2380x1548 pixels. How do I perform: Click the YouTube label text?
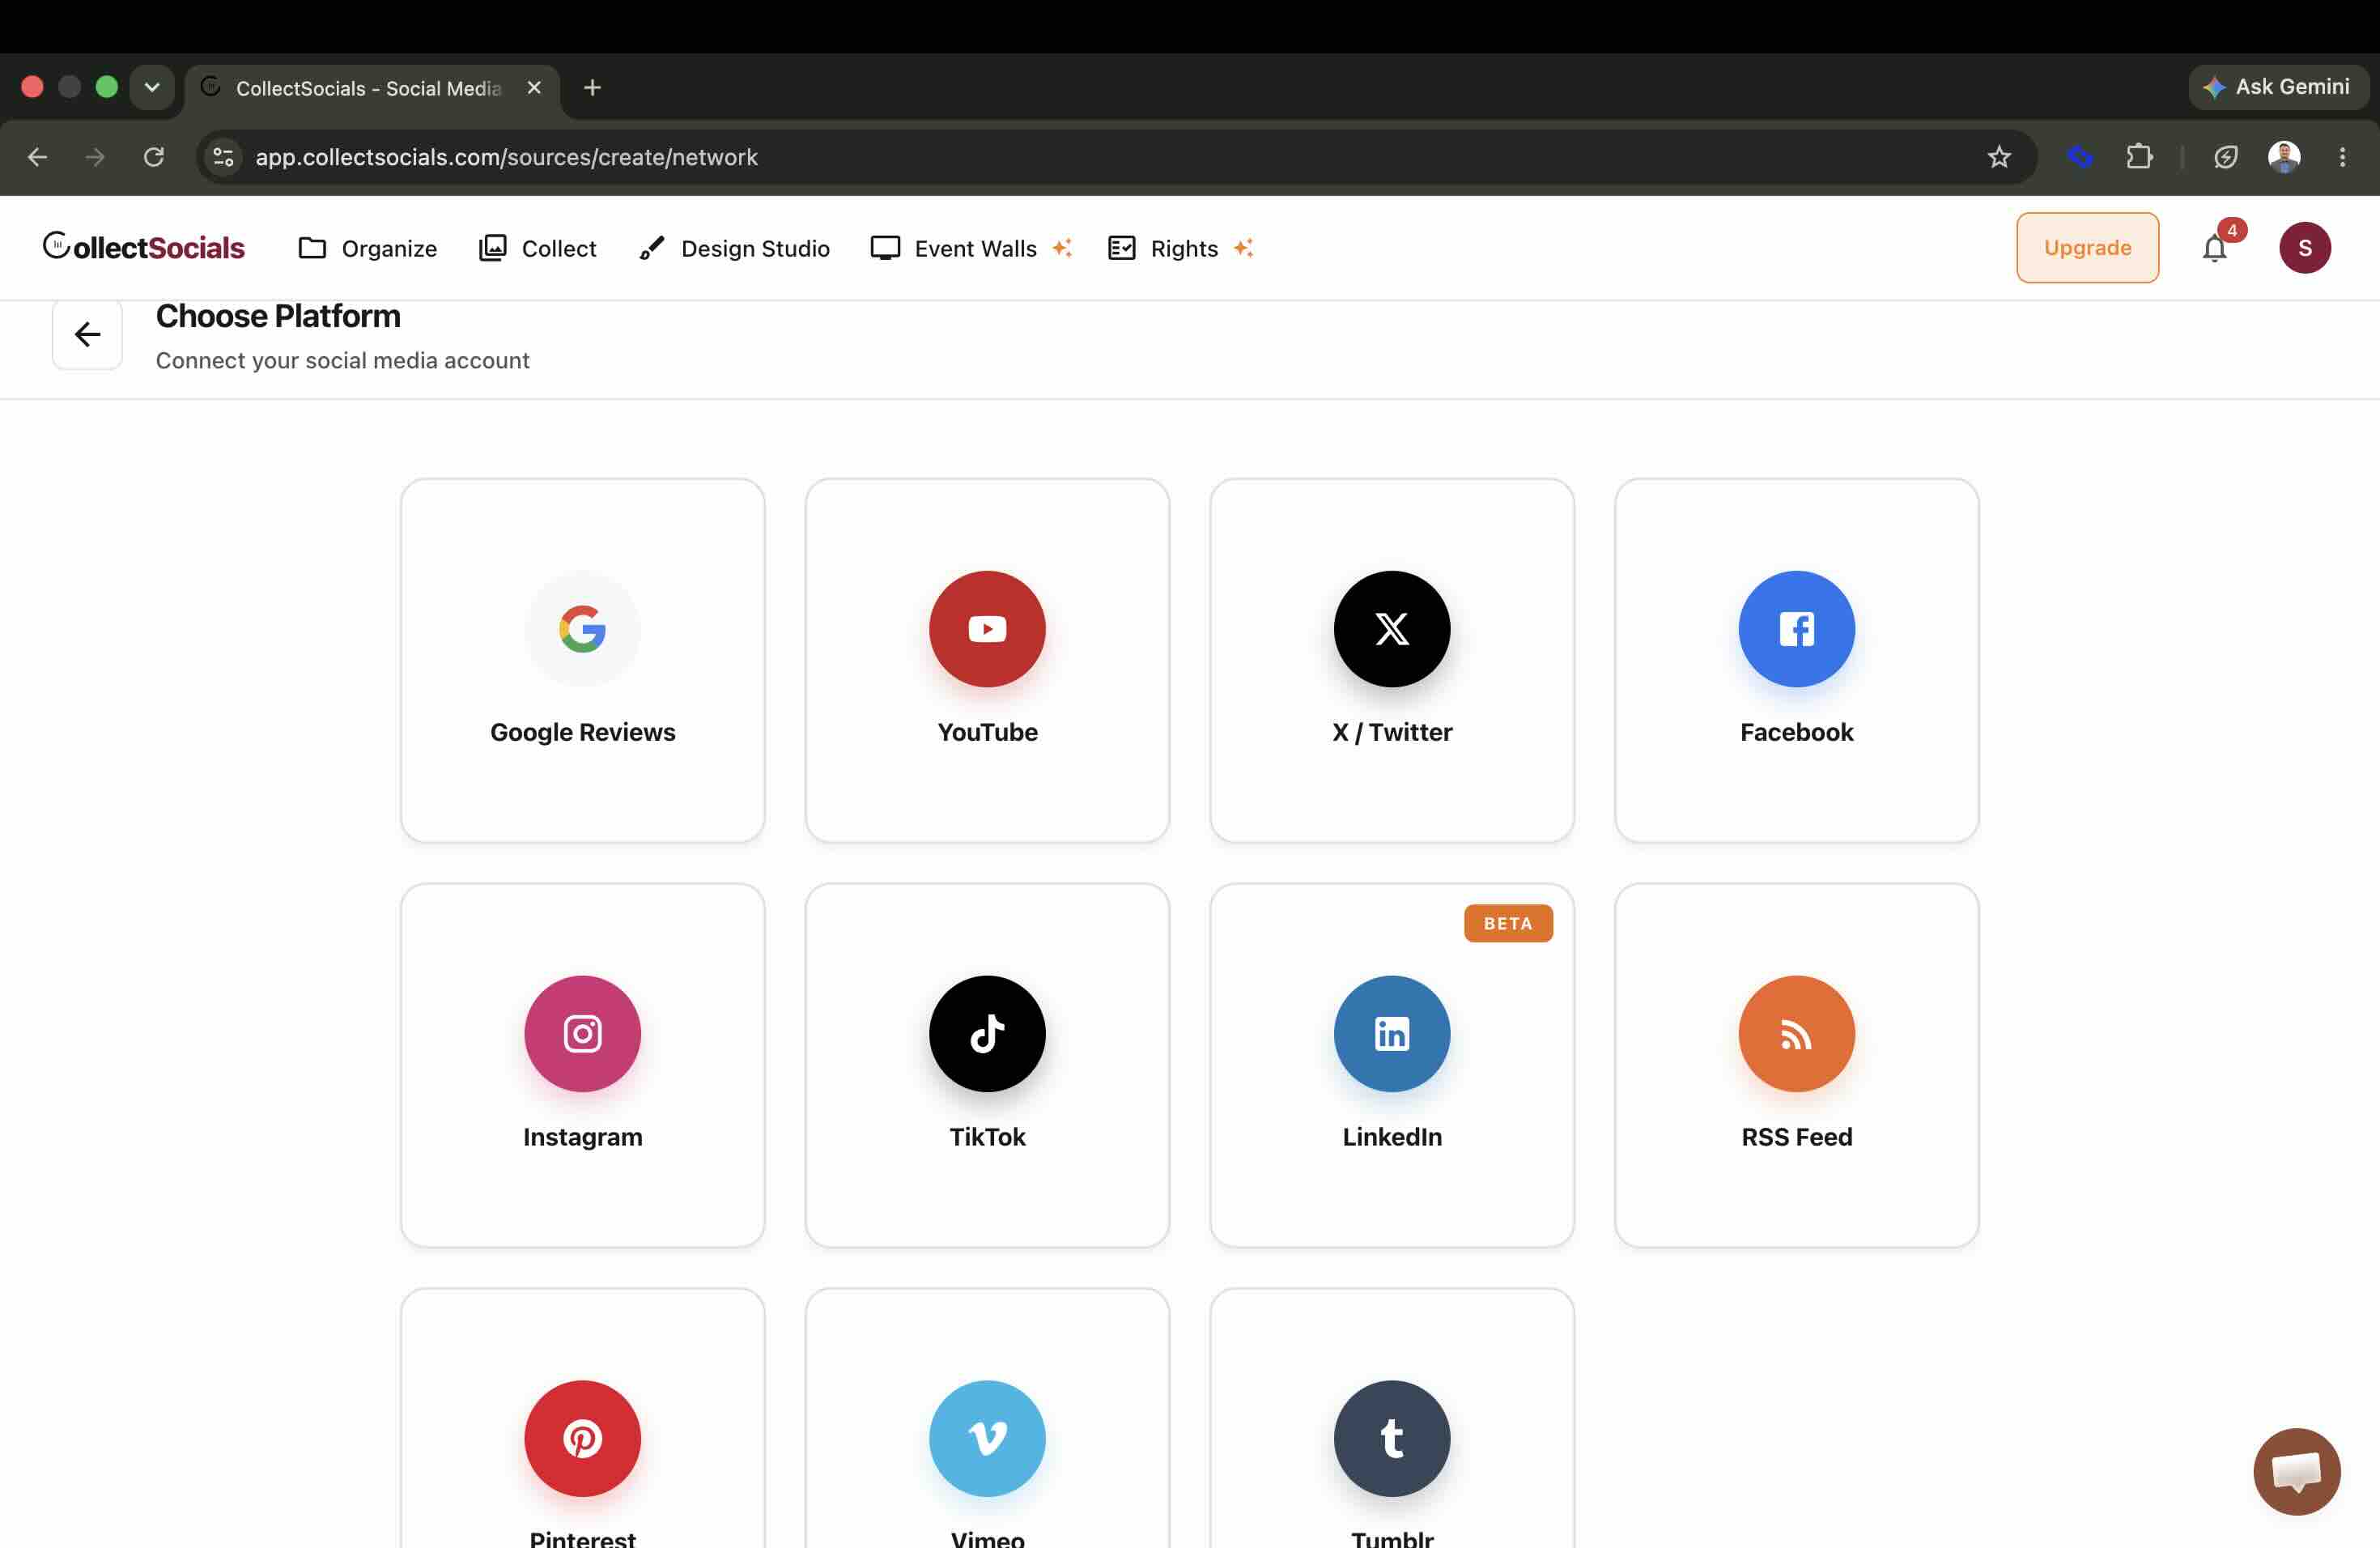(x=987, y=732)
